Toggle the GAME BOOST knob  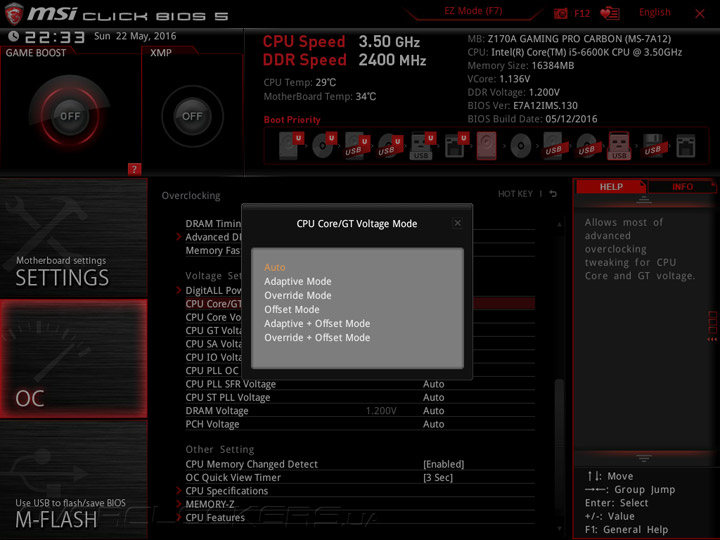tap(70, 116)
